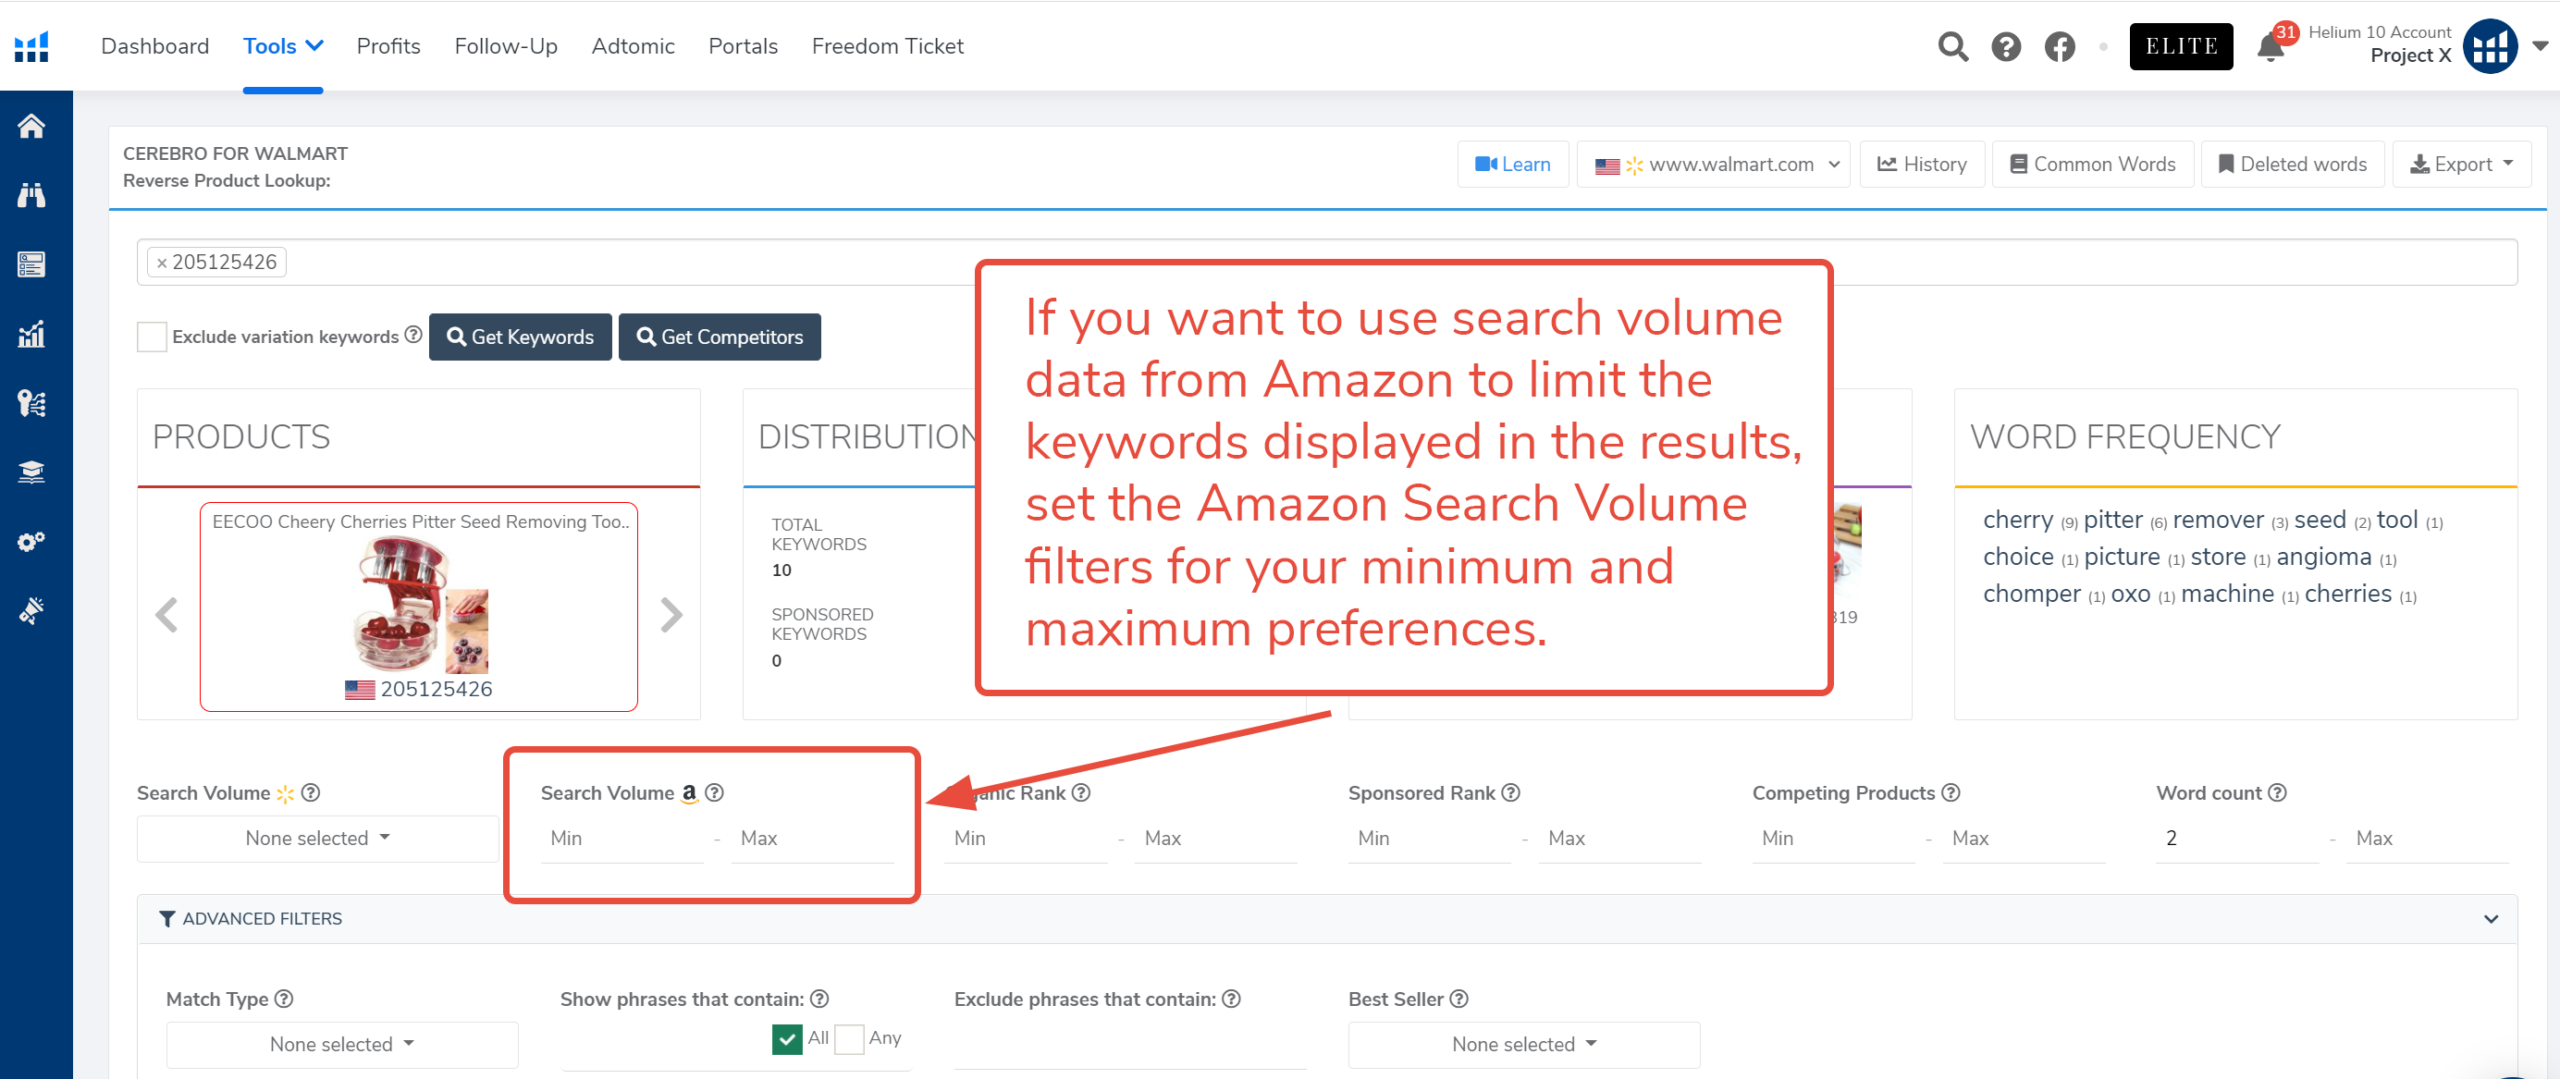
Task: Open the Export dropdown
Action: [2461, 164]
